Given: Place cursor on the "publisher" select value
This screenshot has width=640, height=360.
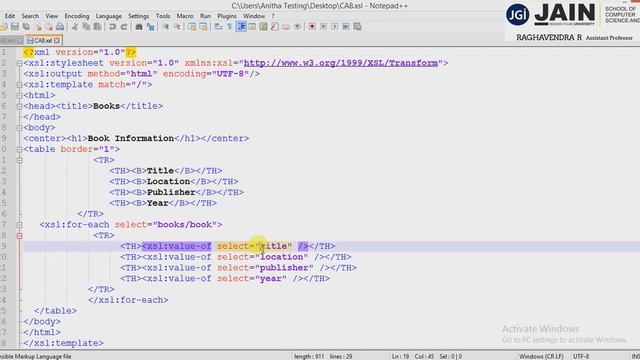Looking at the screenshot, I should [x=284, y=268].
